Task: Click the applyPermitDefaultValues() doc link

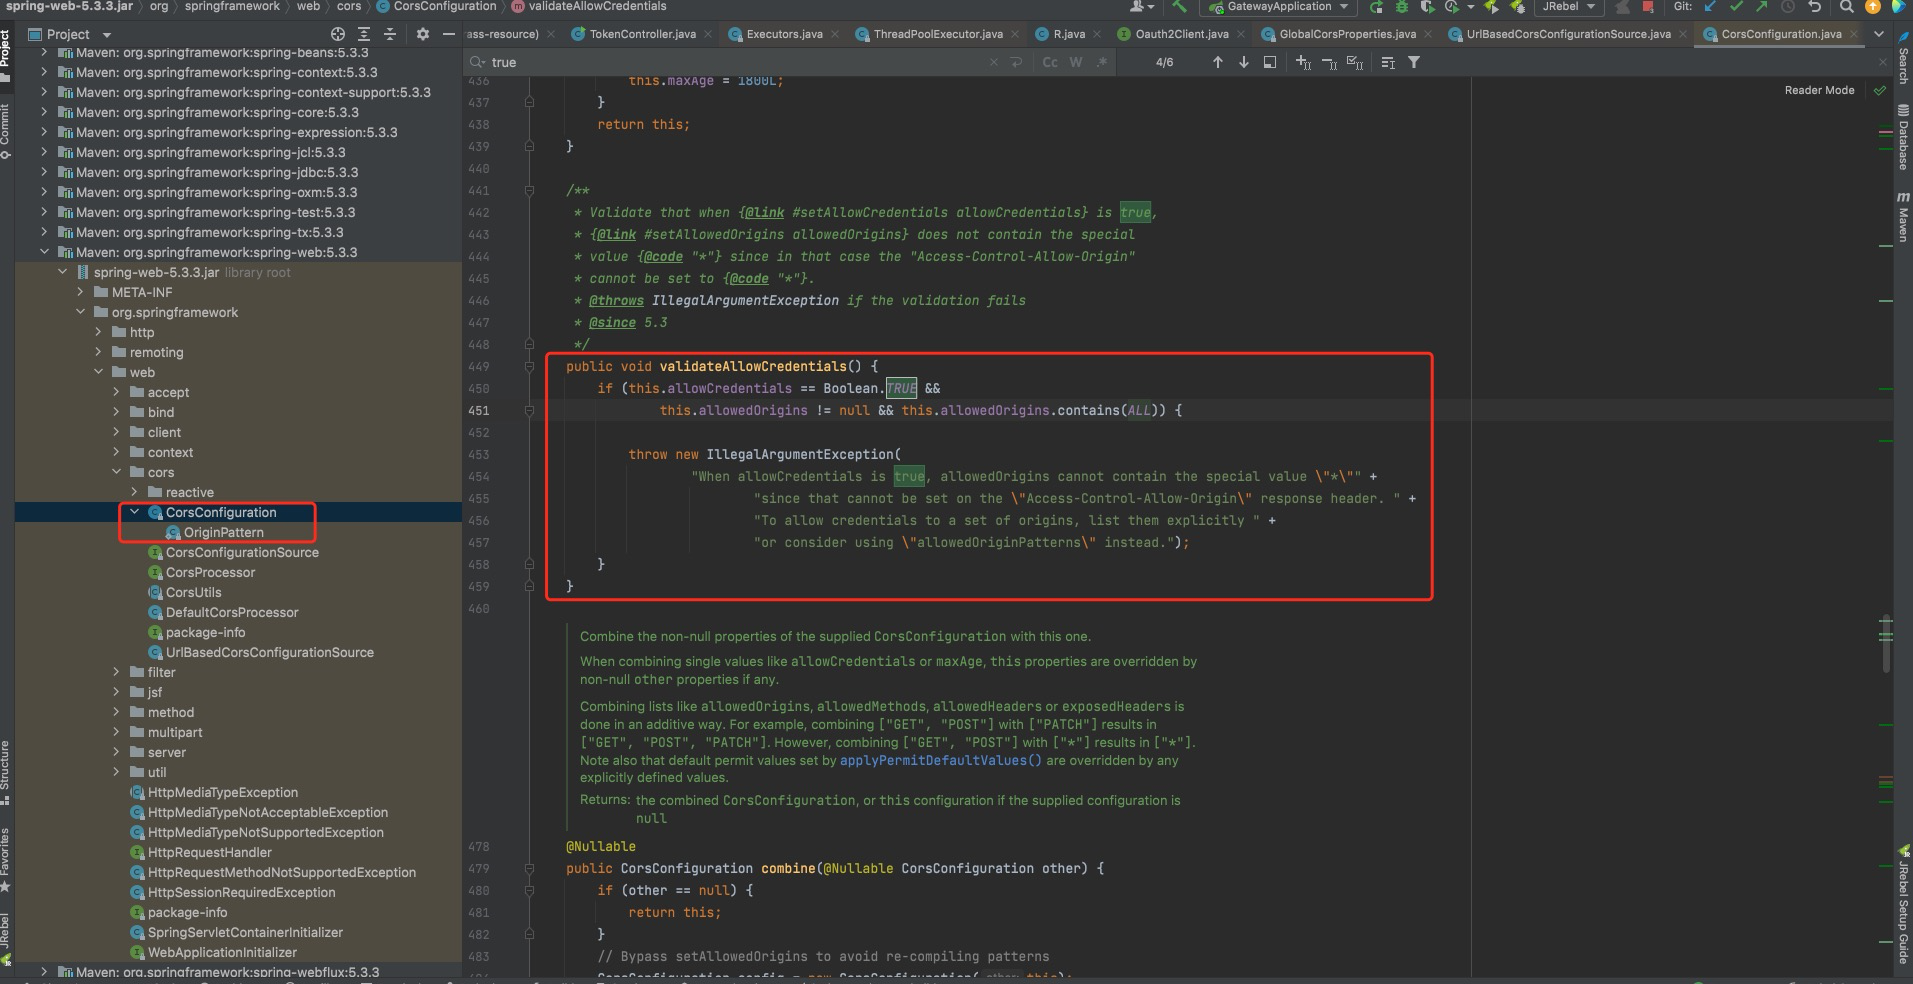Action: point(940,760)
